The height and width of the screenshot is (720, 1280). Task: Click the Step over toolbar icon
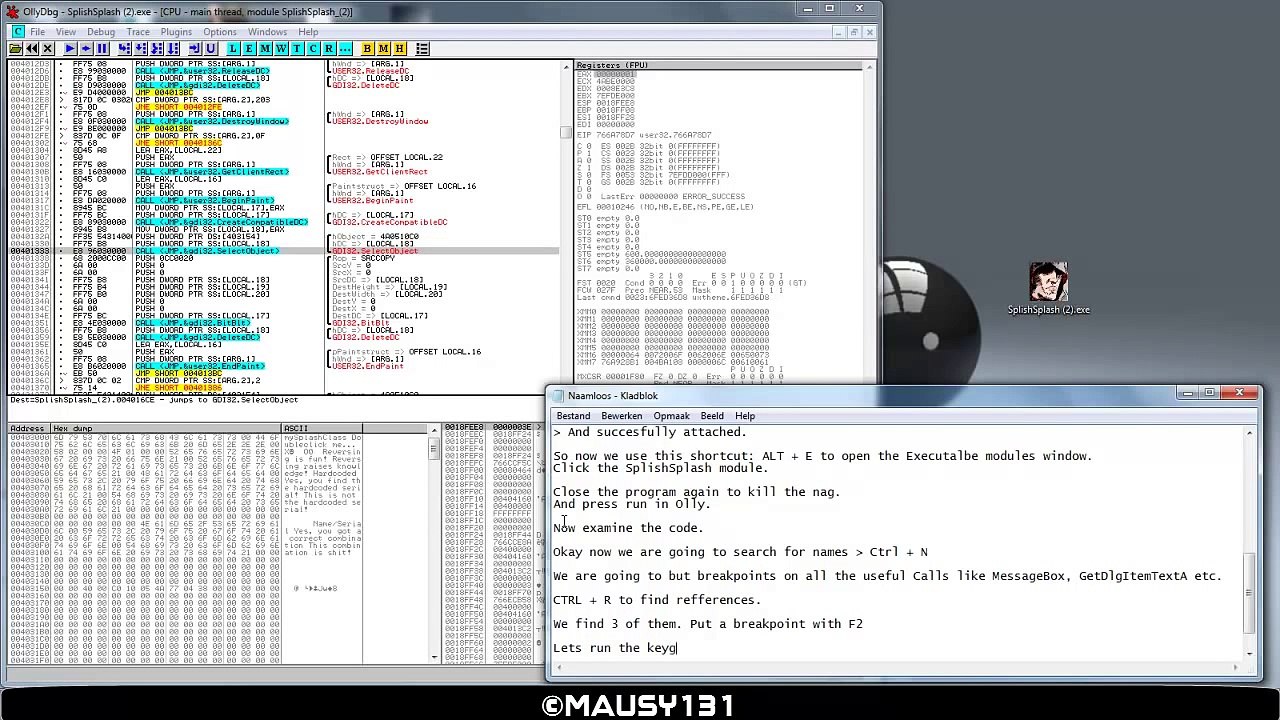[141, 49]
